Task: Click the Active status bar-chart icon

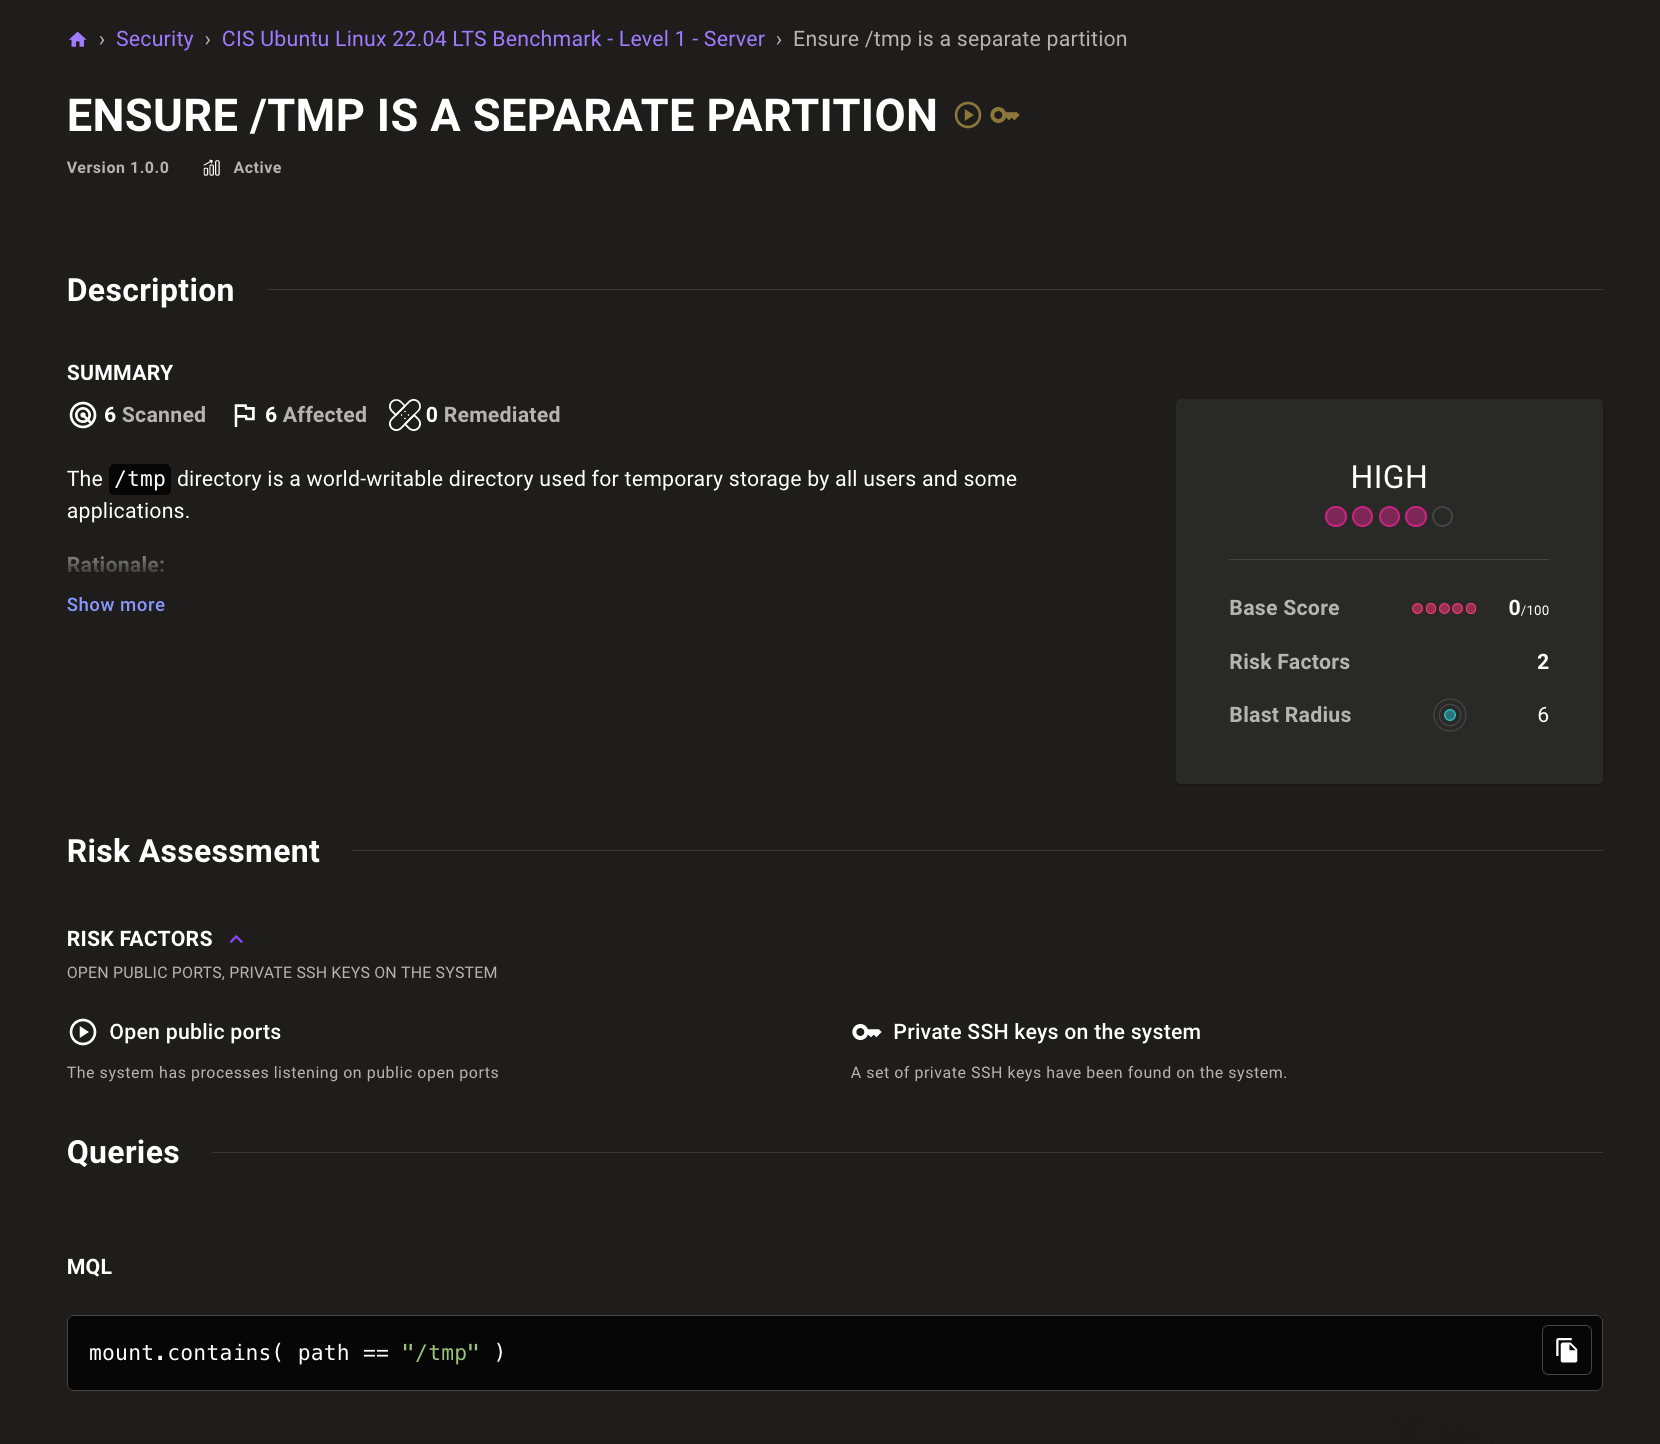Action: 211,168
